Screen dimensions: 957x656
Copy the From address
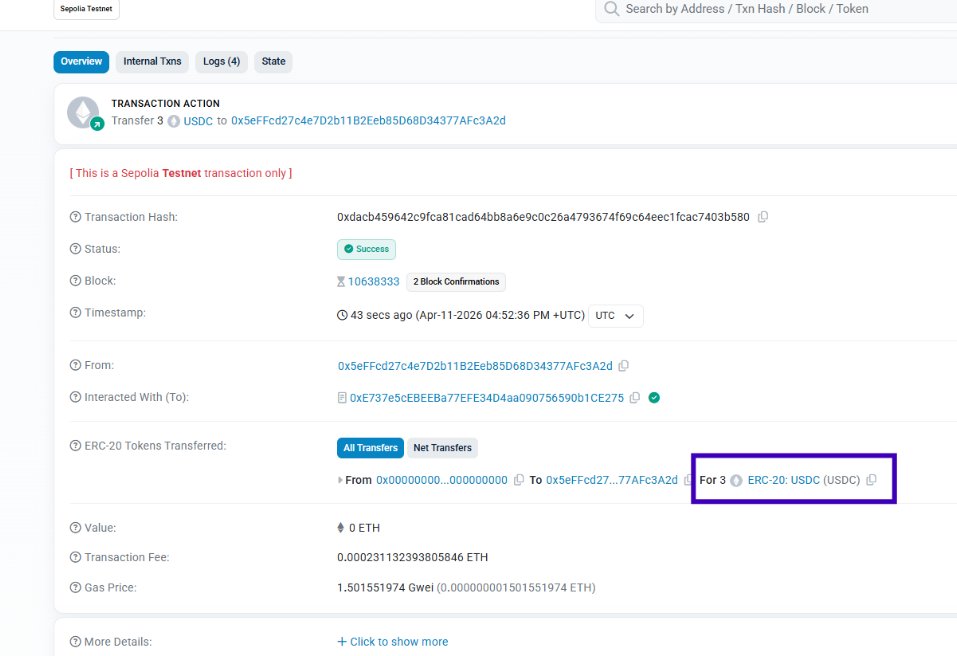tap(623, 366)
